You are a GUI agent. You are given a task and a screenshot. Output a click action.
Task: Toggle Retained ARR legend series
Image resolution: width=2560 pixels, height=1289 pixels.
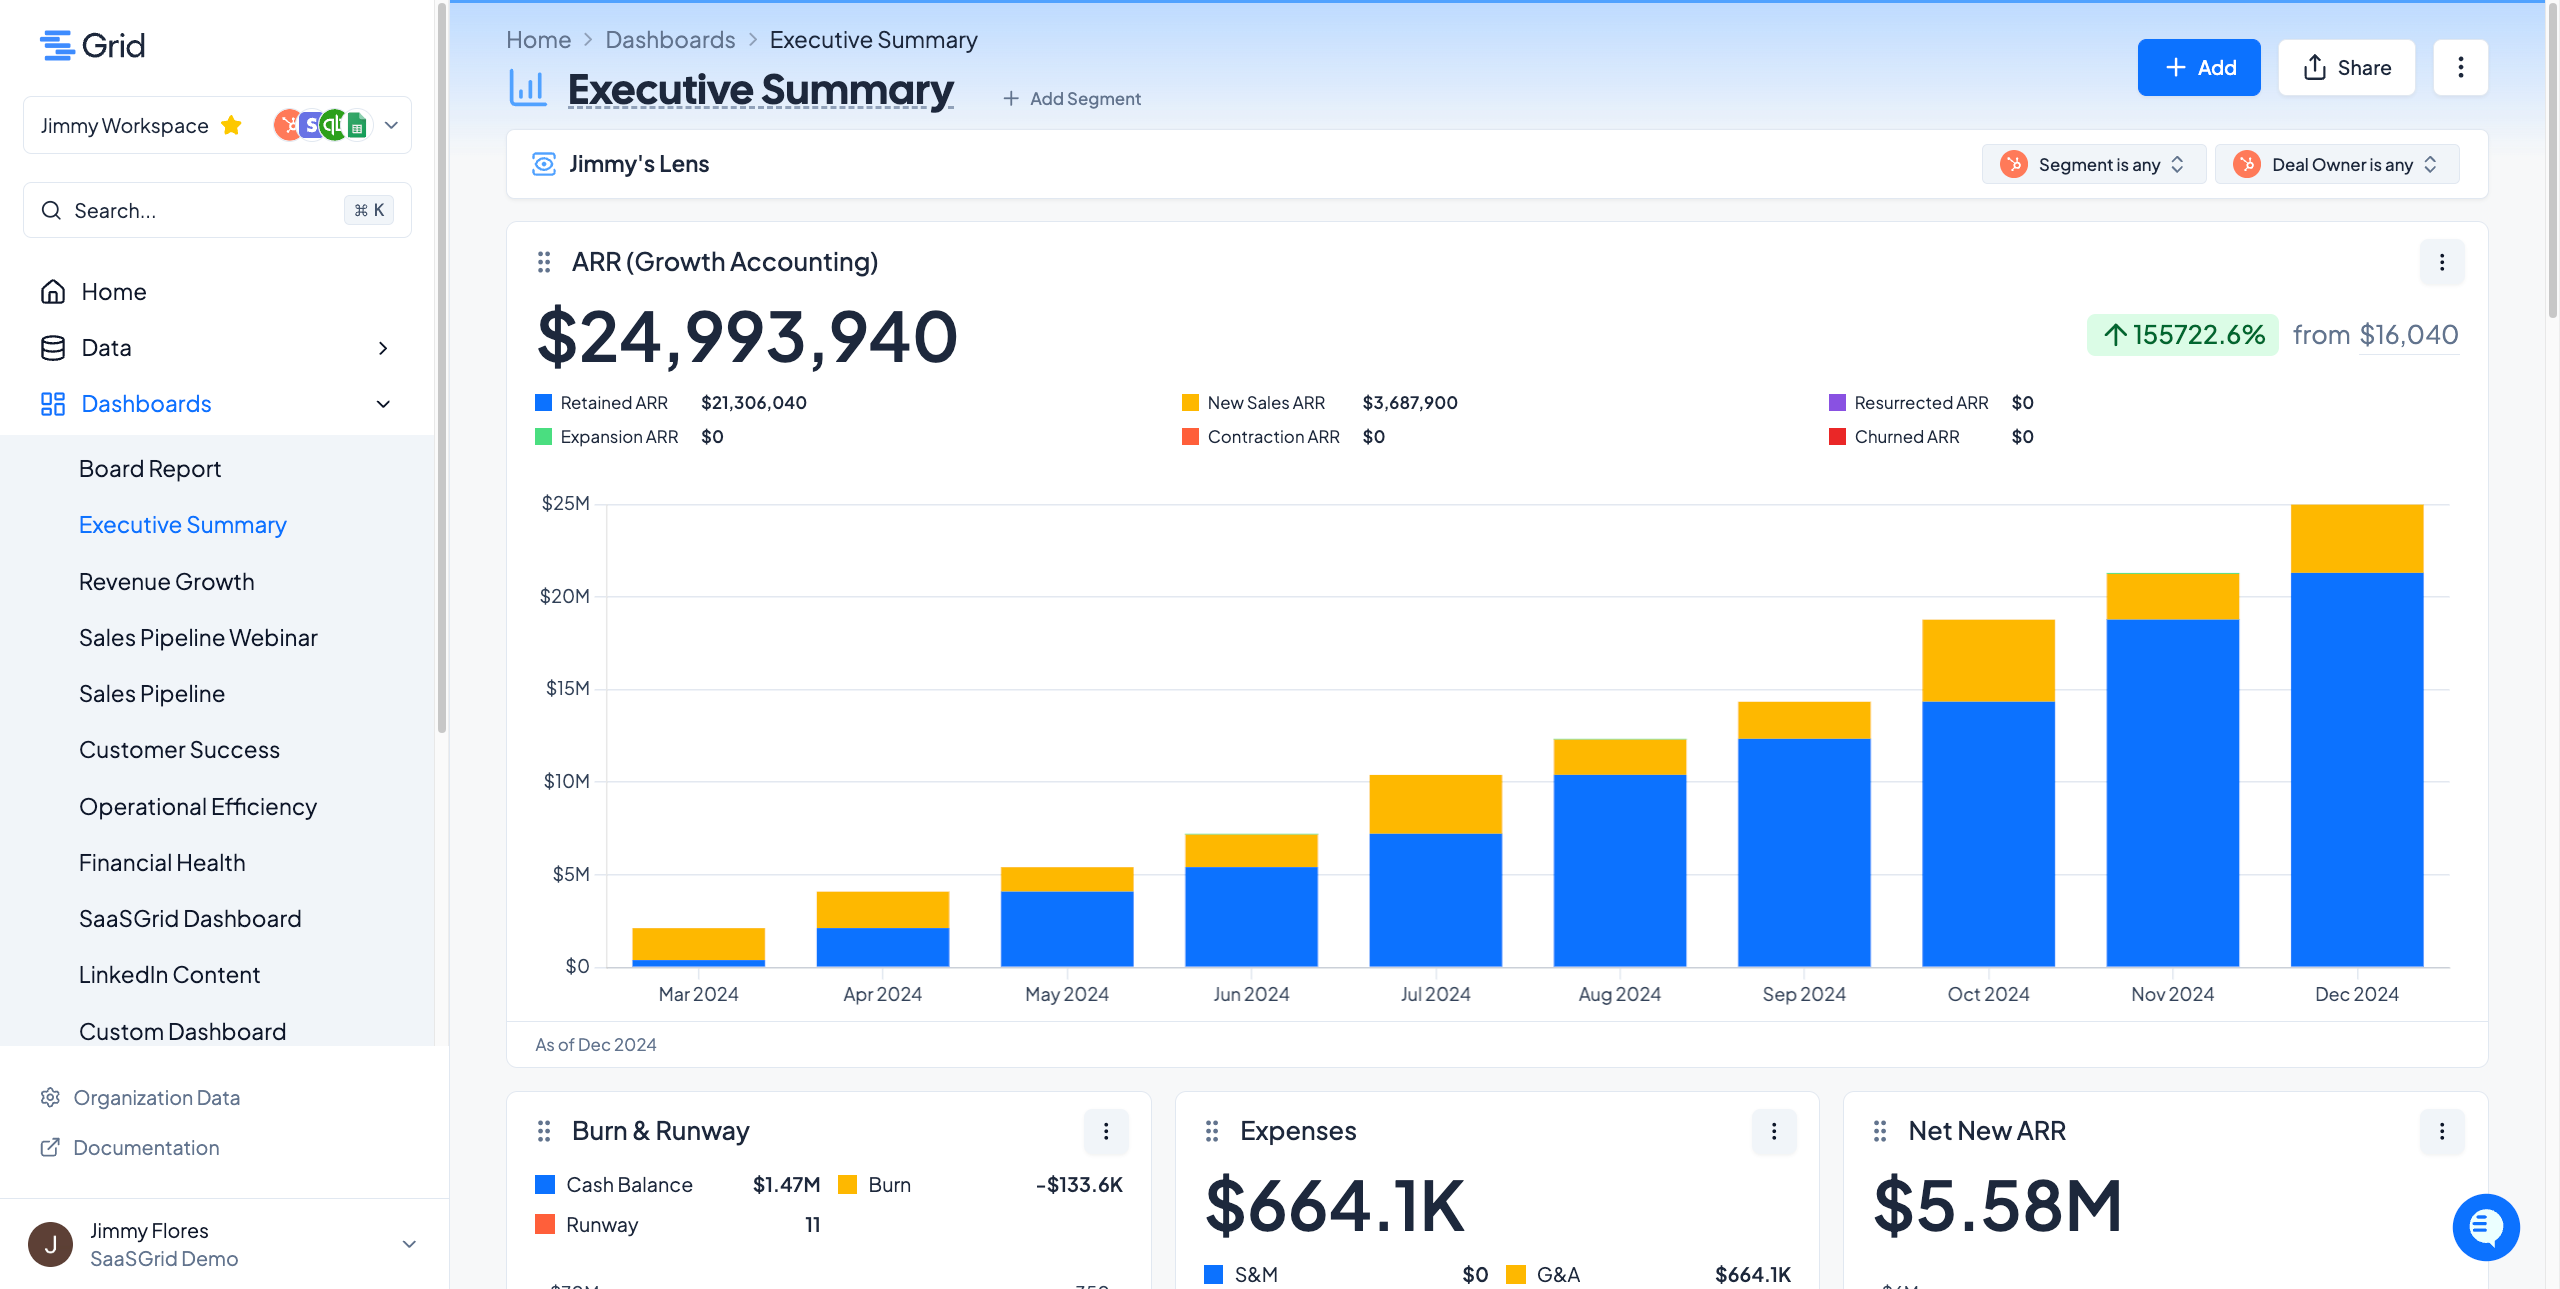tap(613, 403)
